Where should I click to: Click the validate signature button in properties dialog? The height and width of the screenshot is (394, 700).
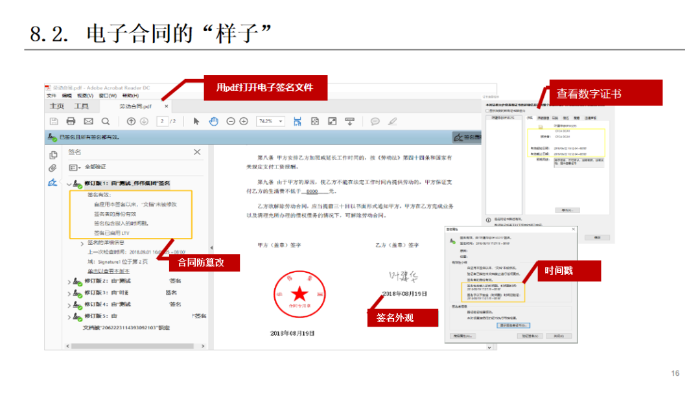tap(530, 336)
